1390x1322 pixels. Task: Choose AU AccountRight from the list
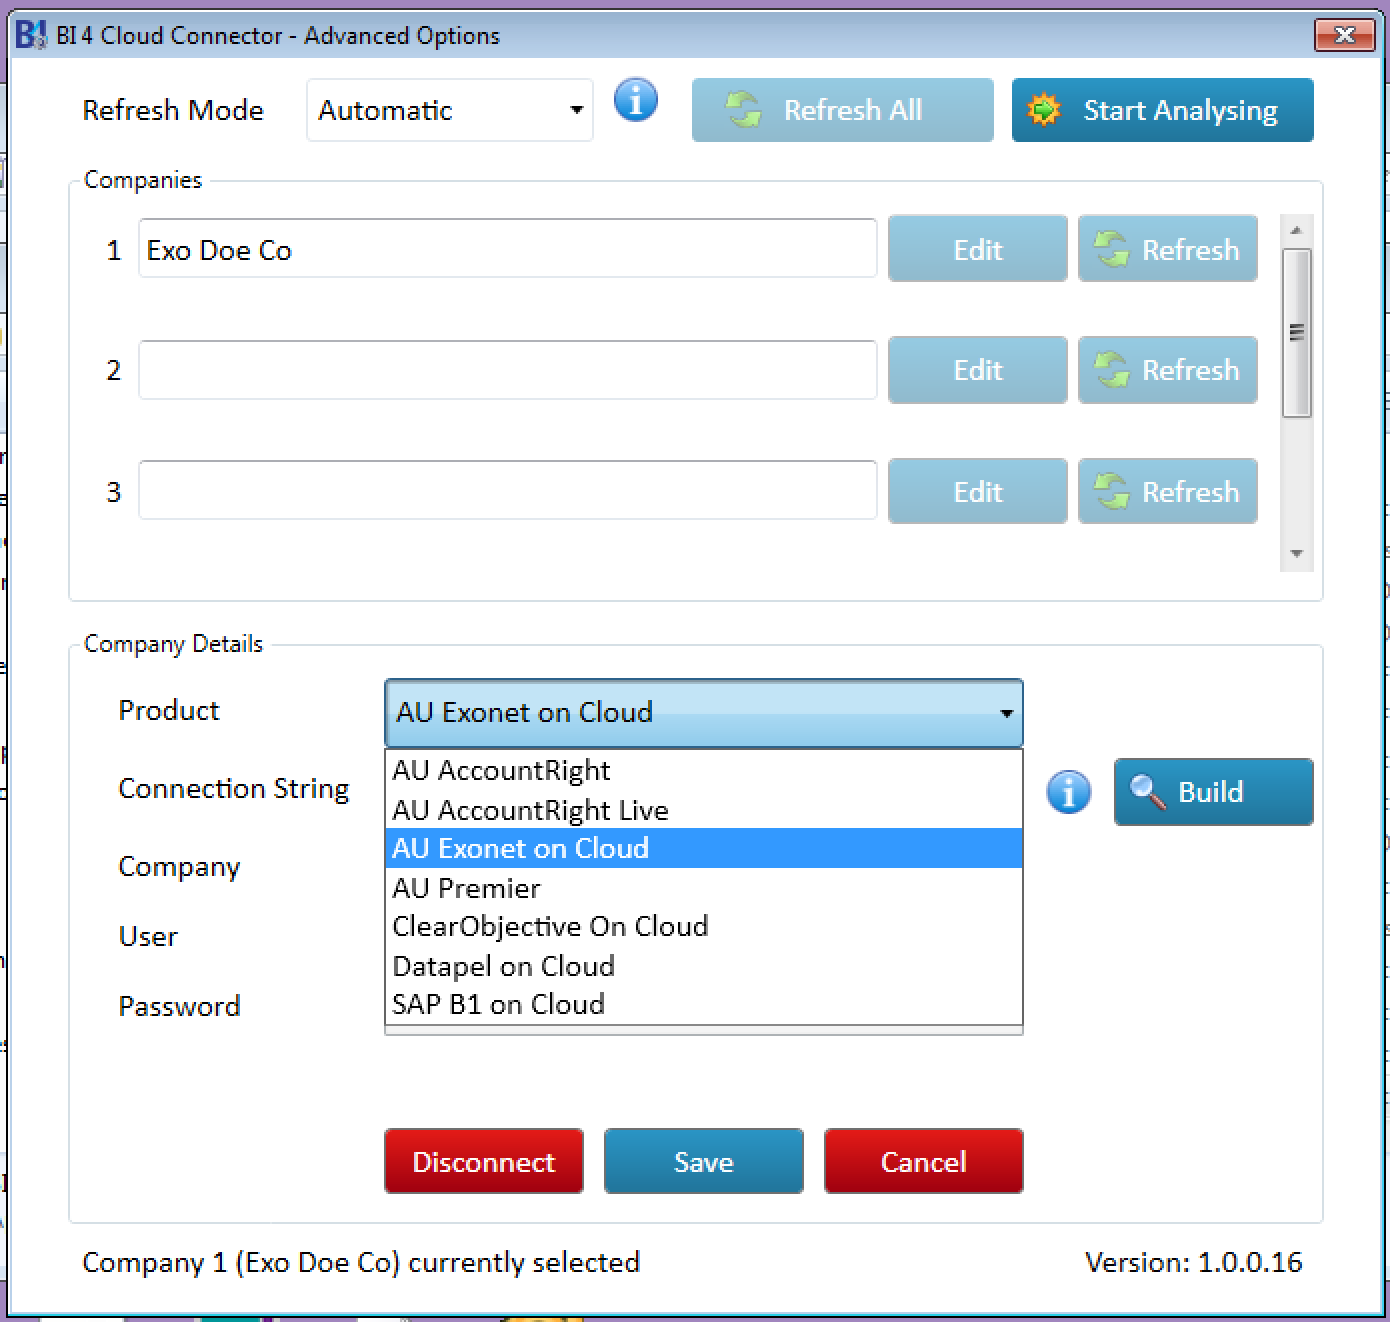point(703,770)
